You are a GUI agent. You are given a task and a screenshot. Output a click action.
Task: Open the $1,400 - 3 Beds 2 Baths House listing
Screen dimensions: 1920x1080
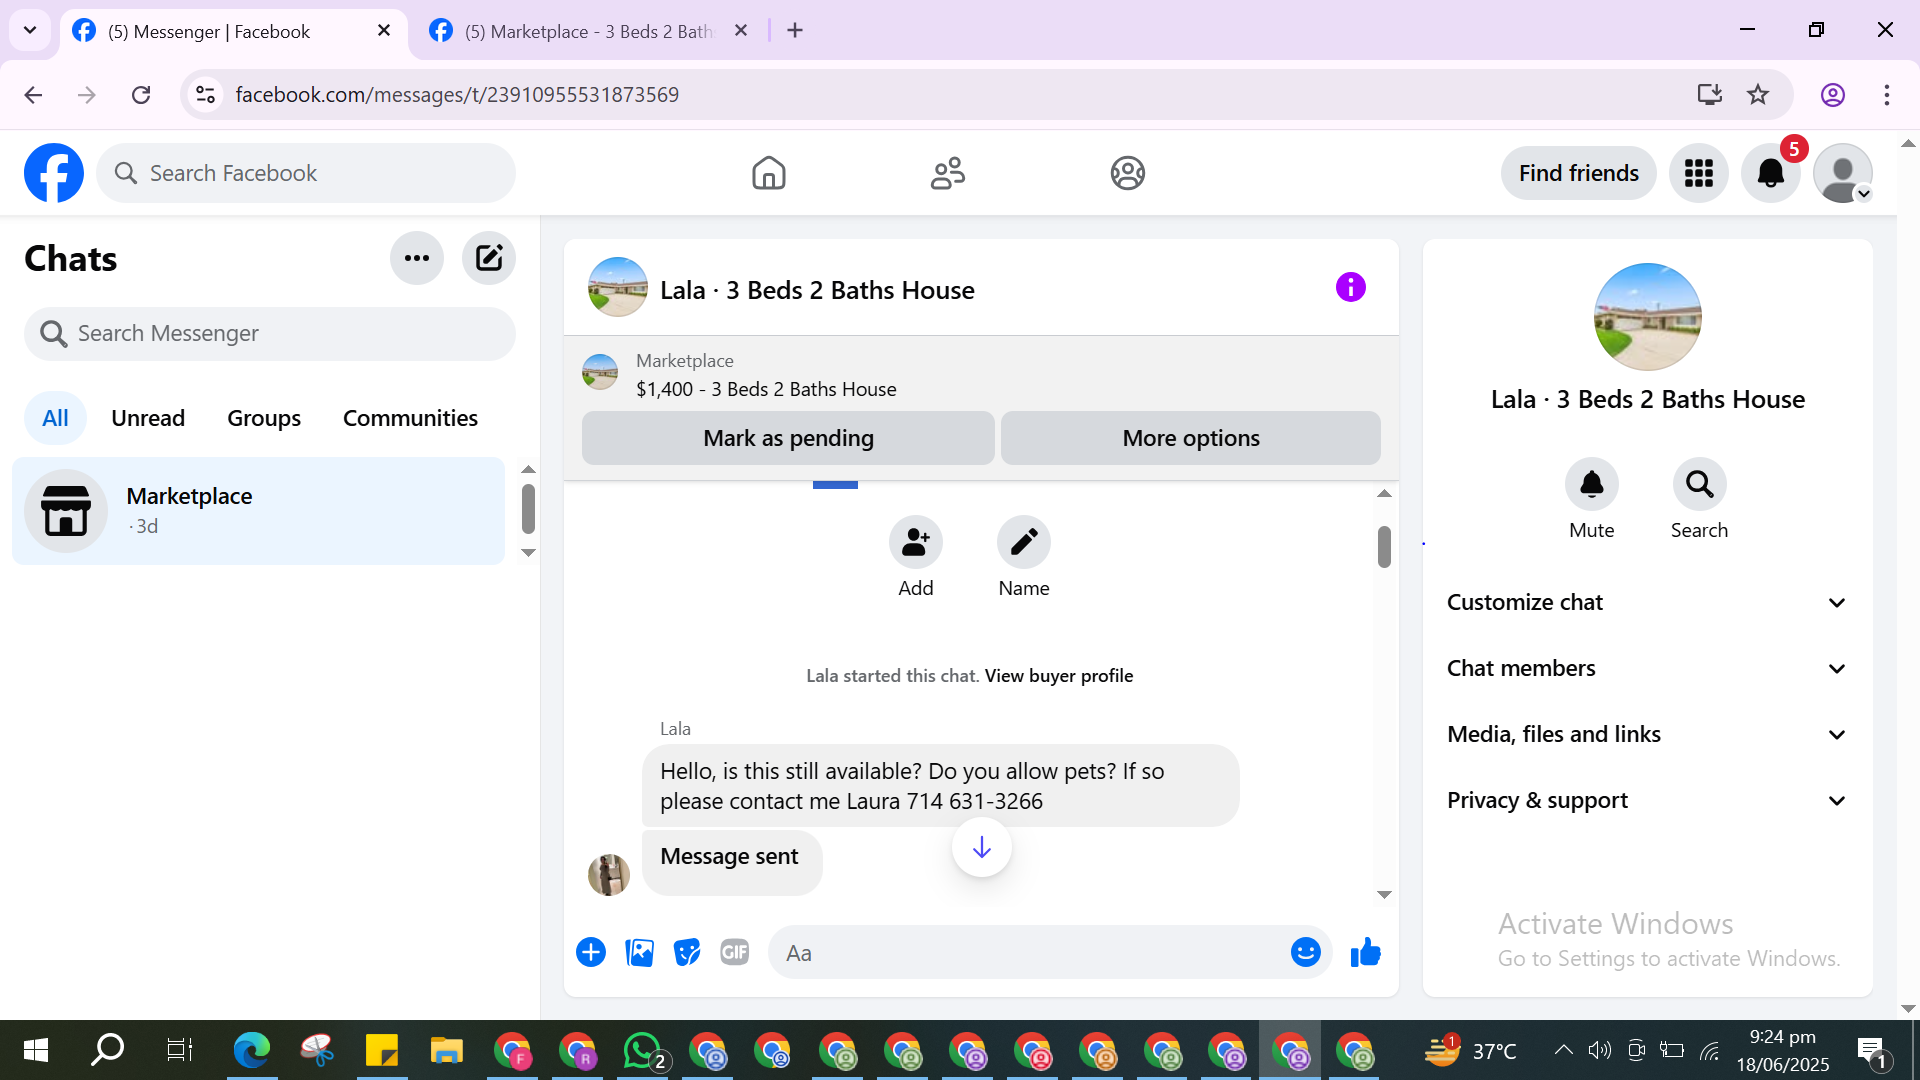point(766,389)
